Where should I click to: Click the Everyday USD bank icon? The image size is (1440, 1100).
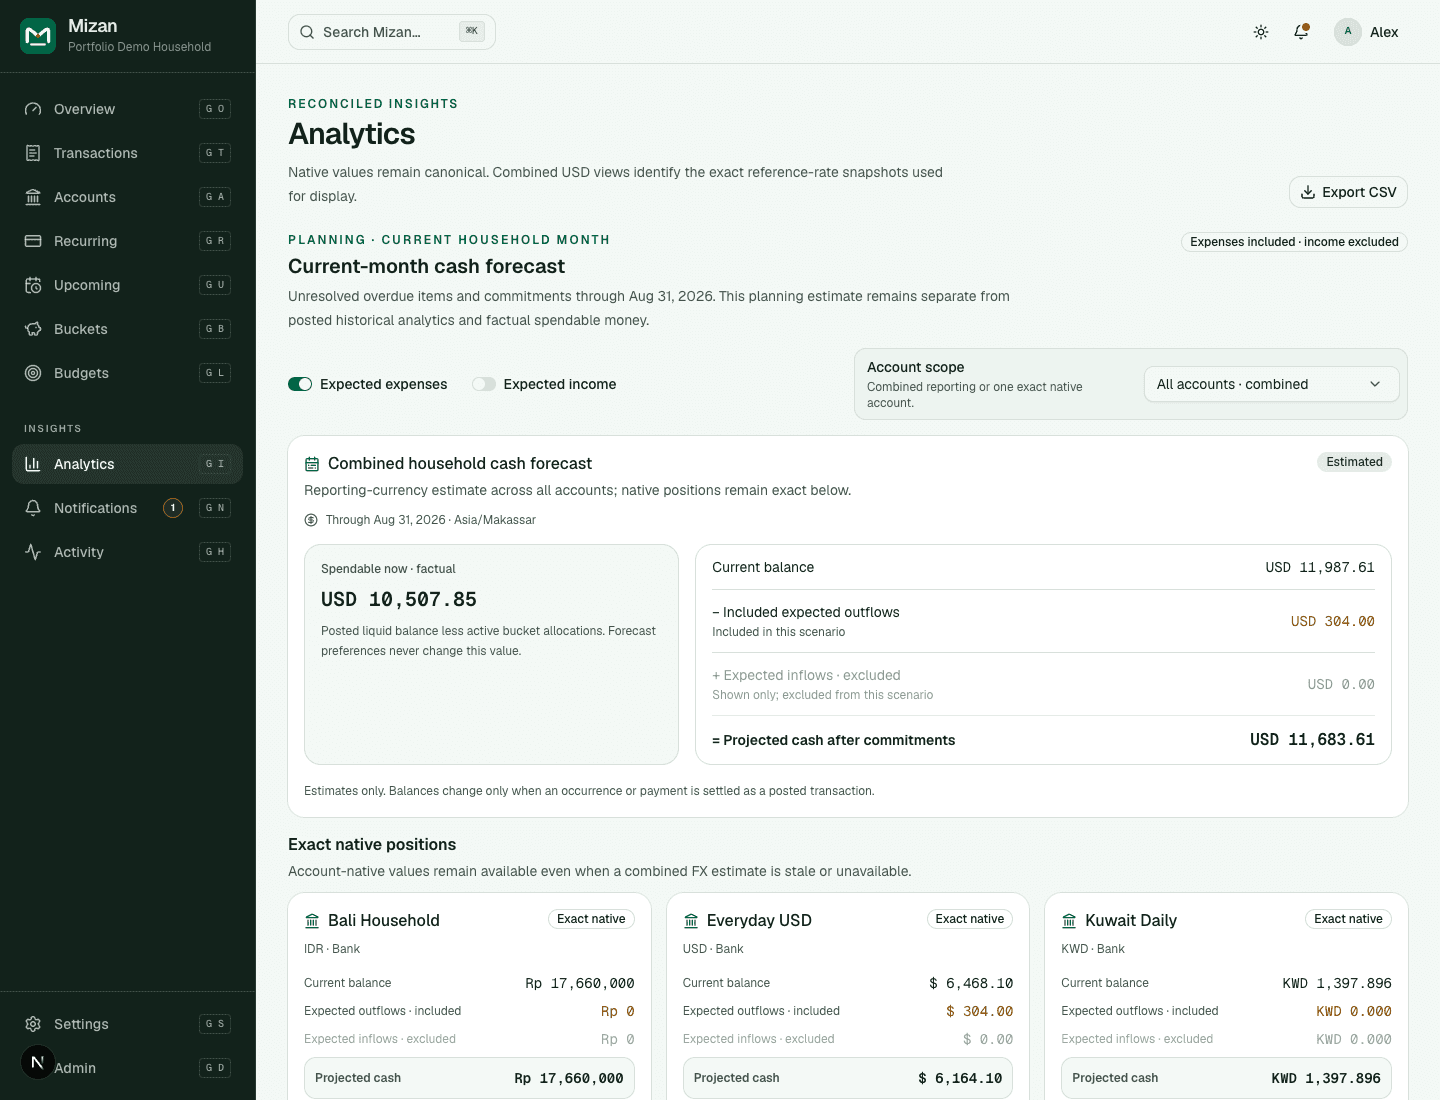point(691,921)
